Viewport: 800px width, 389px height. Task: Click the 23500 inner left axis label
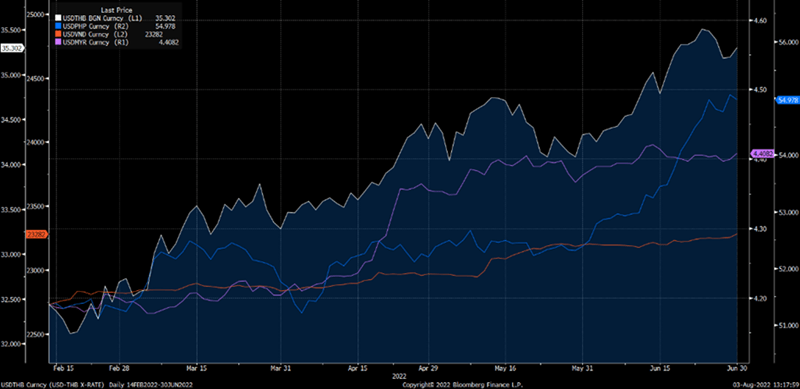click(35, 207)
